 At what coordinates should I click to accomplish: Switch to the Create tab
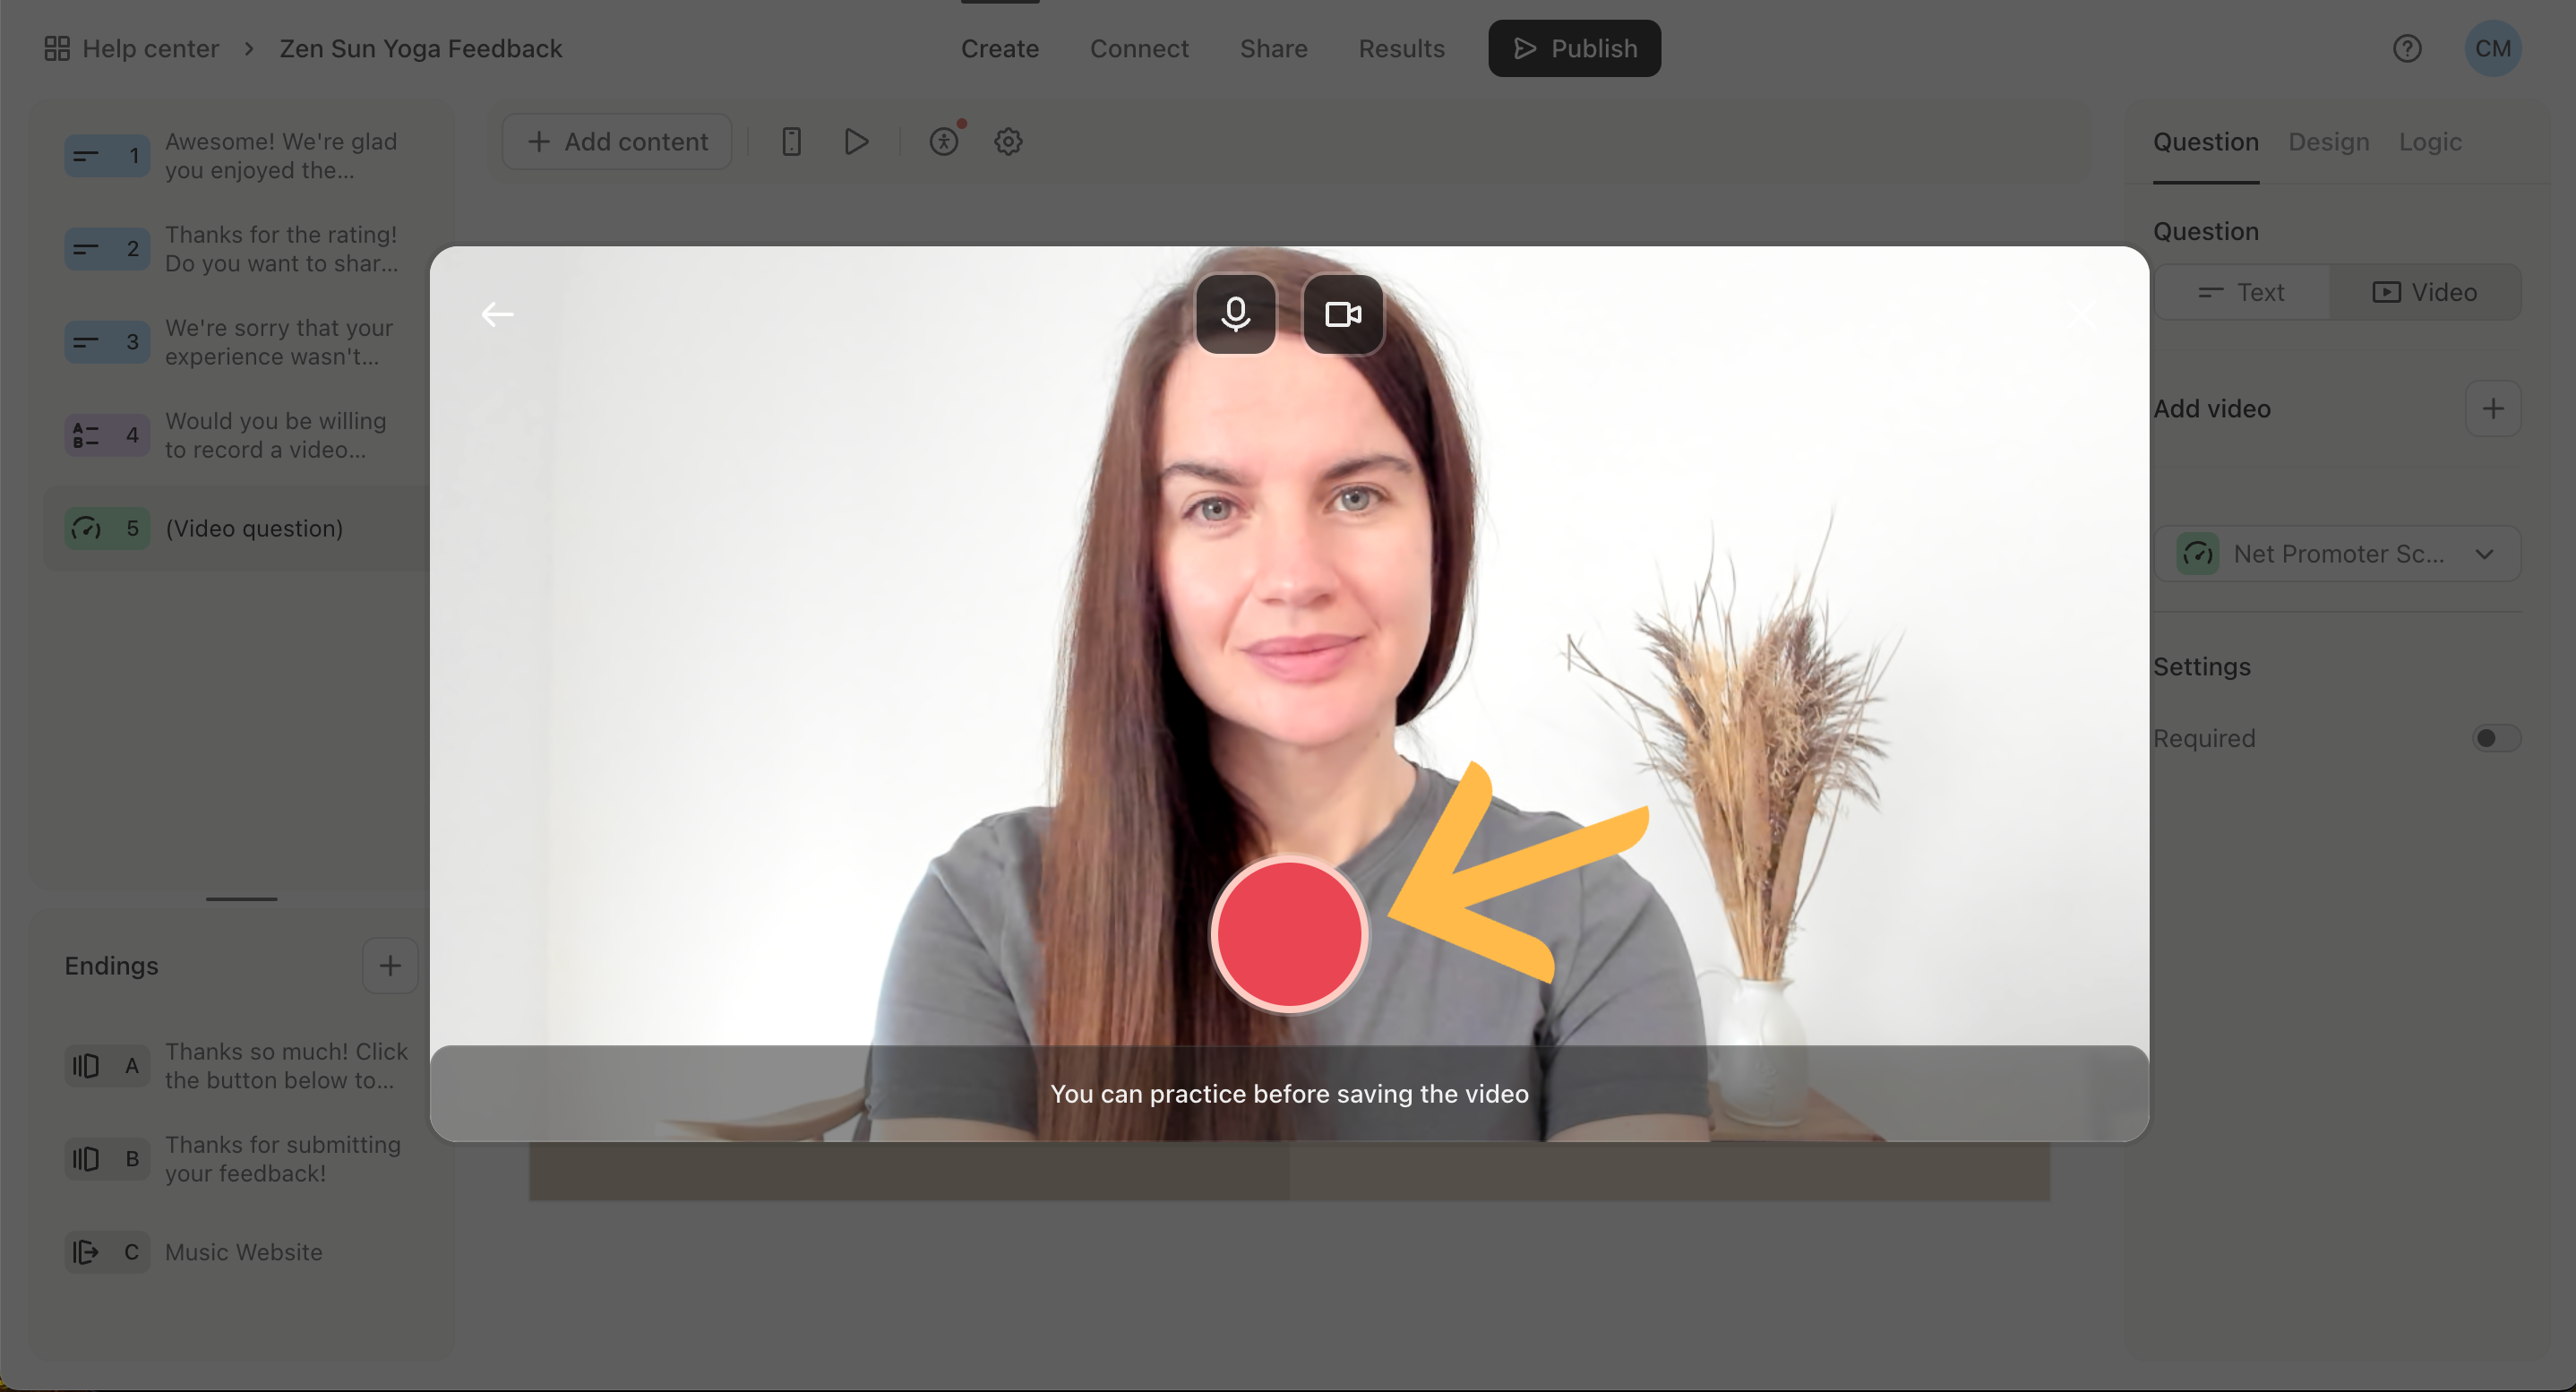pos(1000,48)
